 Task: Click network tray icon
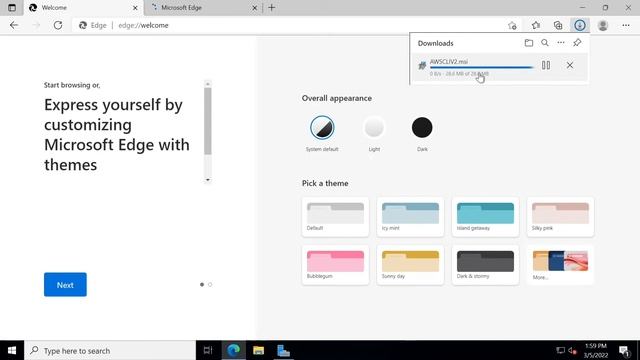(560, 350)
